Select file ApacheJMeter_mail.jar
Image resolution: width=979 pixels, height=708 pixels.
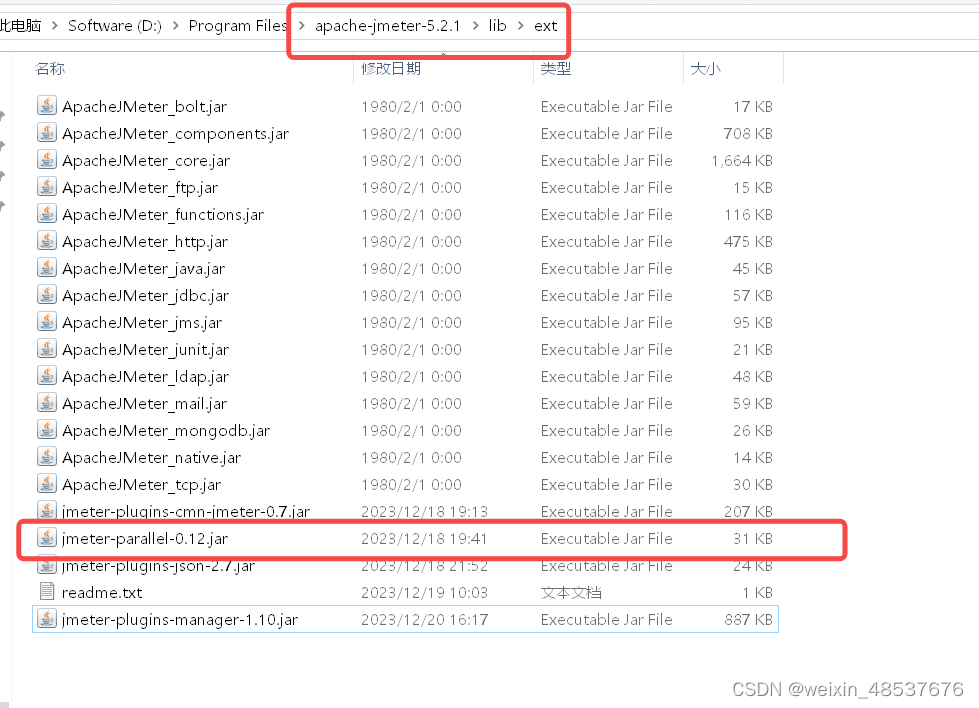pyautogui.click(x=144, y=404)
